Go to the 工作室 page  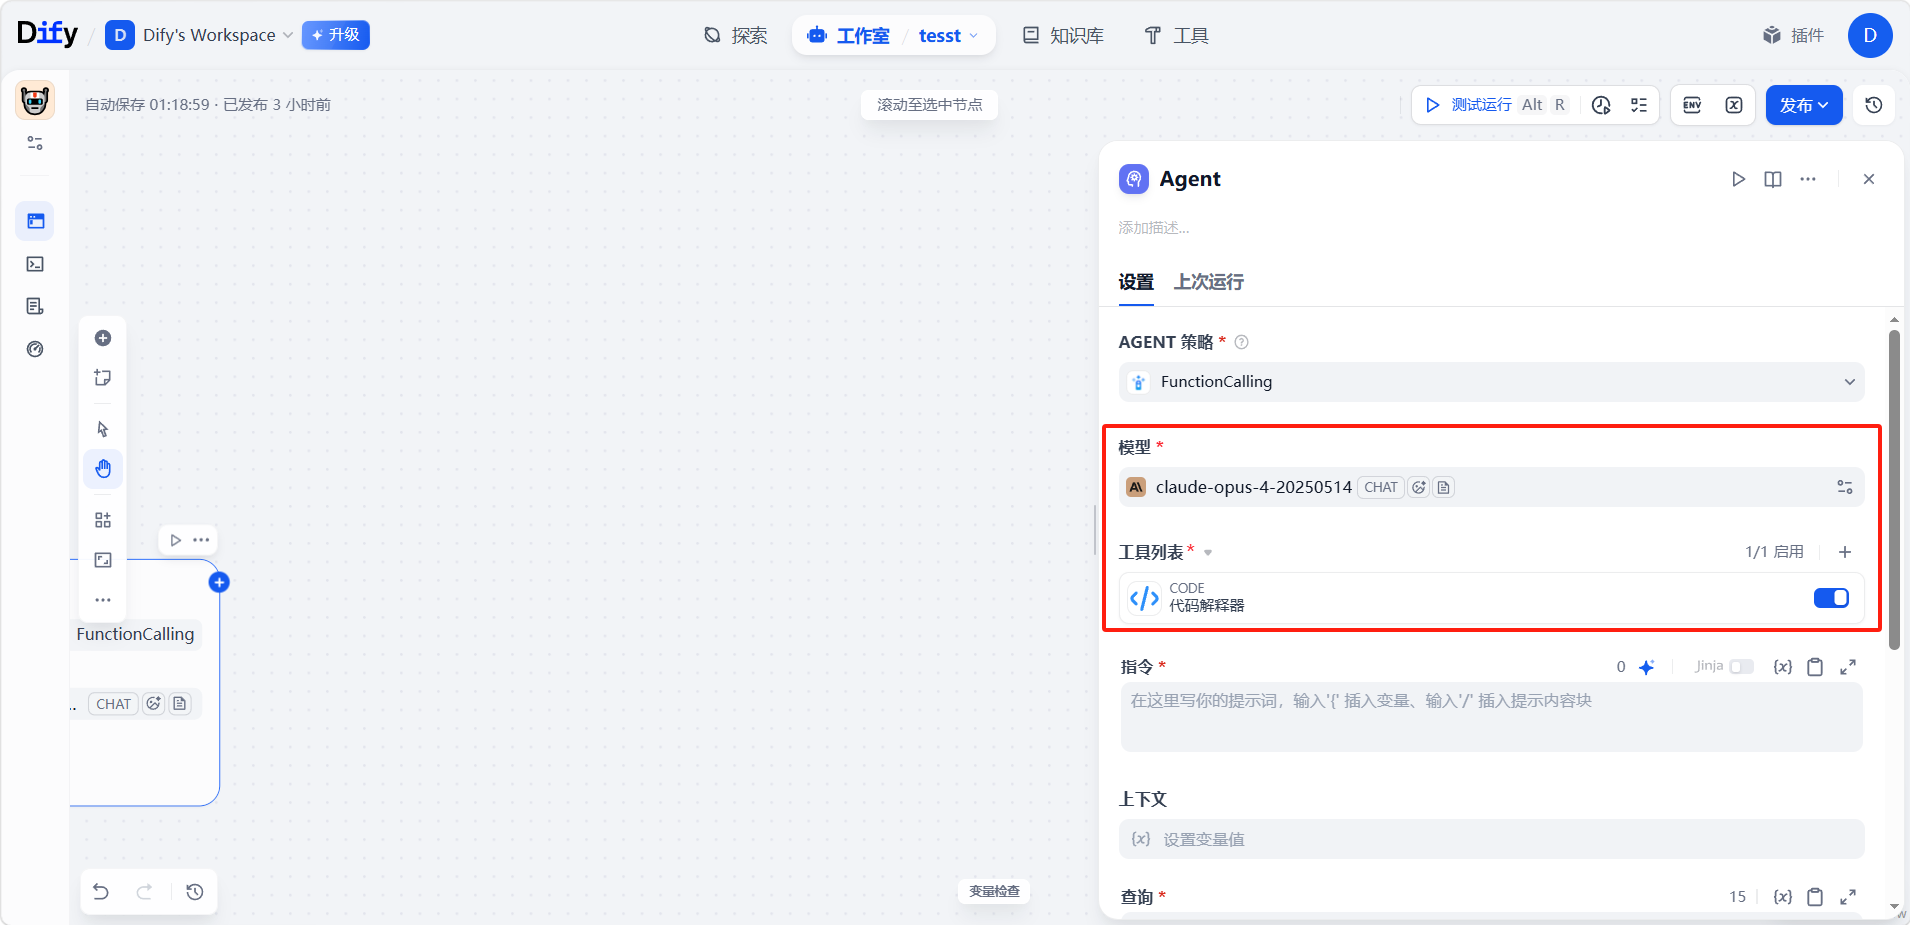849,36
